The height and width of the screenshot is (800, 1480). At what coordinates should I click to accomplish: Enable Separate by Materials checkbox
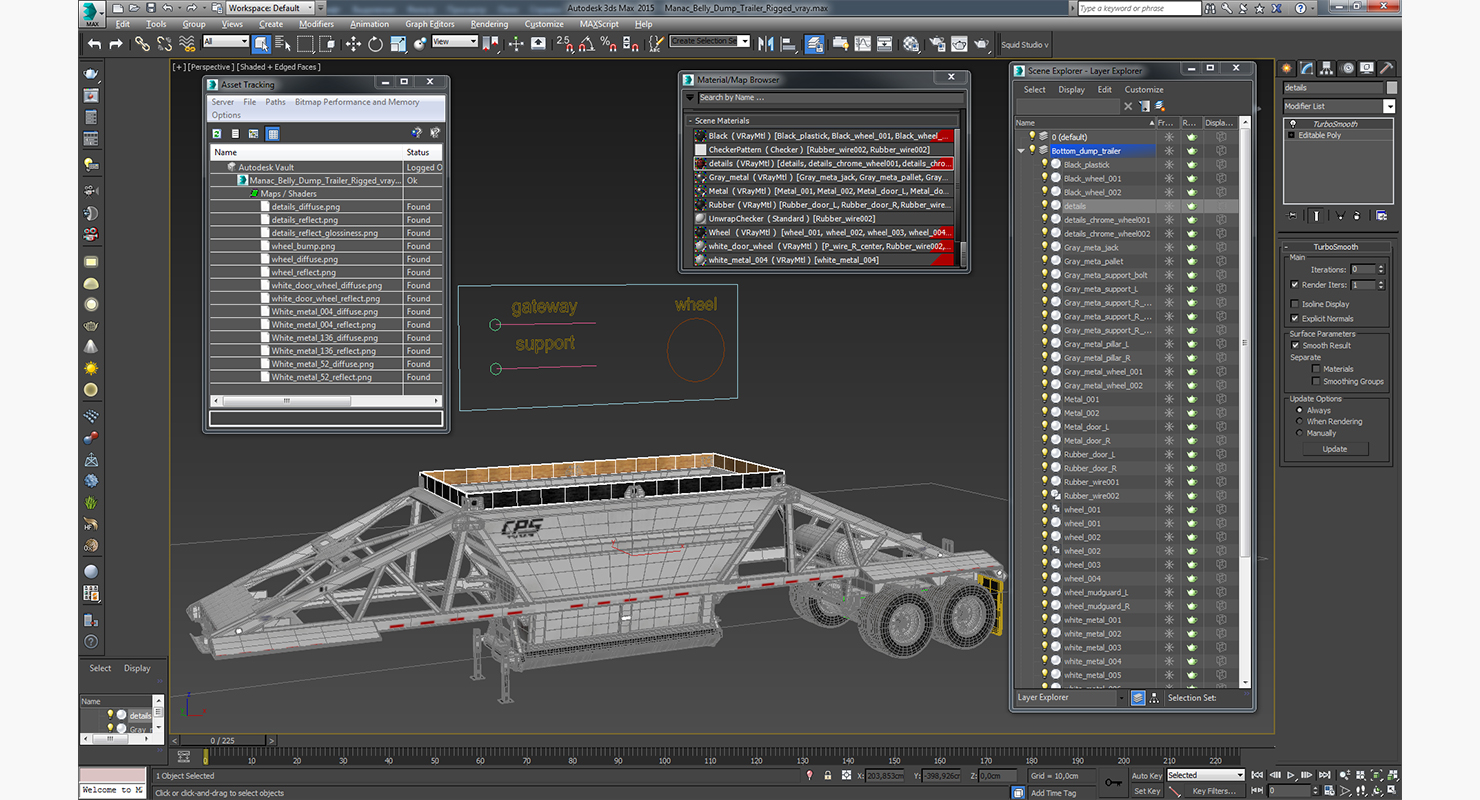point(1316,369)
